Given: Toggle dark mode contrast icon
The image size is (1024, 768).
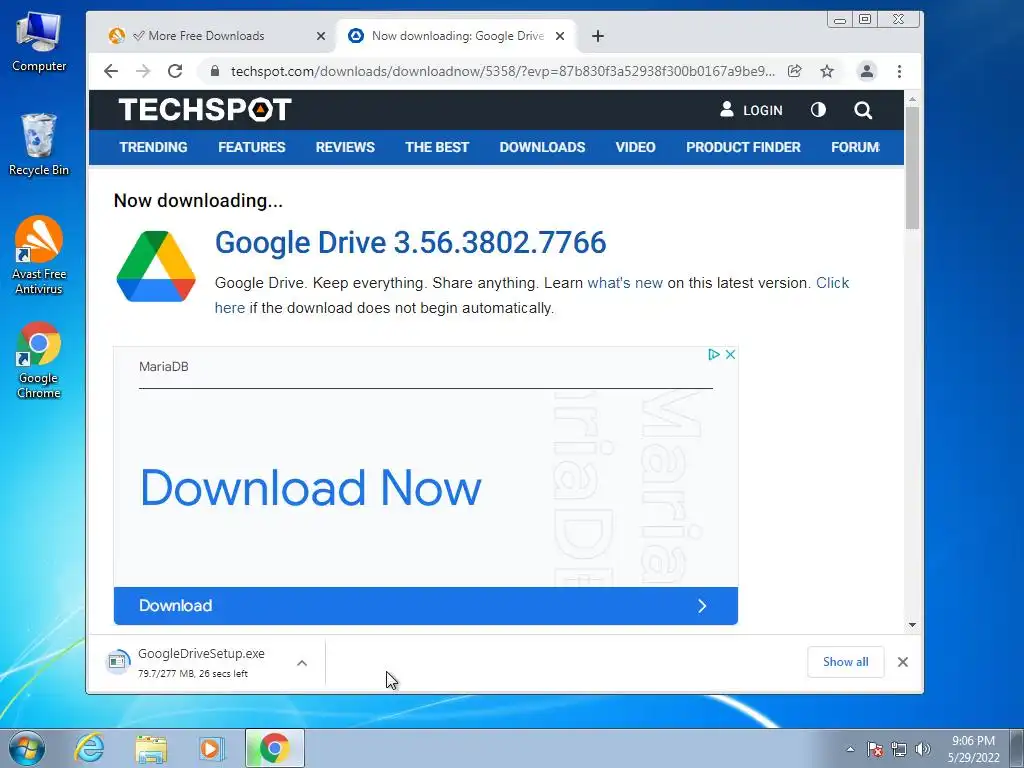Looking at the screenshot, I should [818, 110].
